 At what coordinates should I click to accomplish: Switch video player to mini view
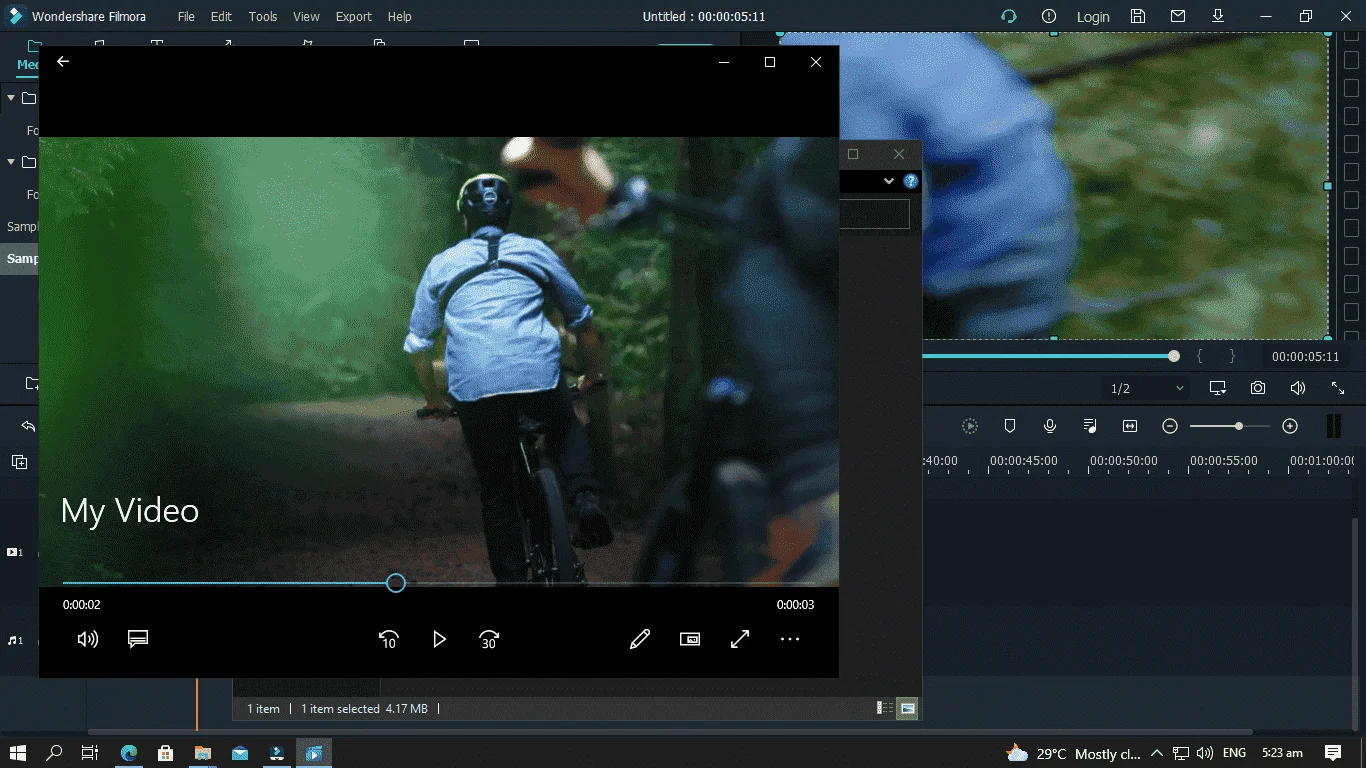pos(690,639)
